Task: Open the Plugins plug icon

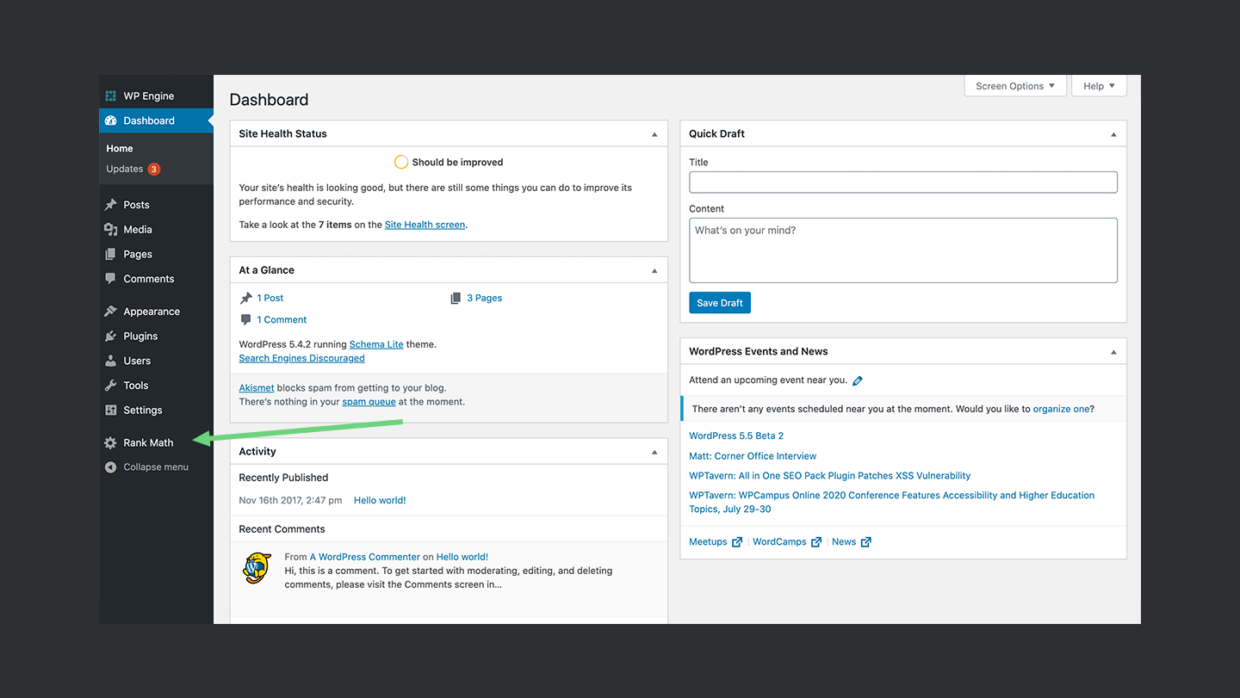Action: pos(109,336)
